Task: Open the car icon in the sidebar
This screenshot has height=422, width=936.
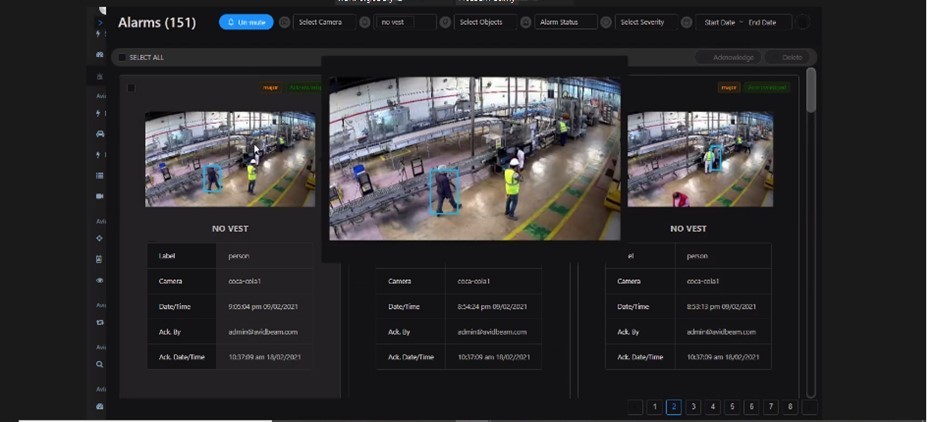Action: tap(100, 134)
